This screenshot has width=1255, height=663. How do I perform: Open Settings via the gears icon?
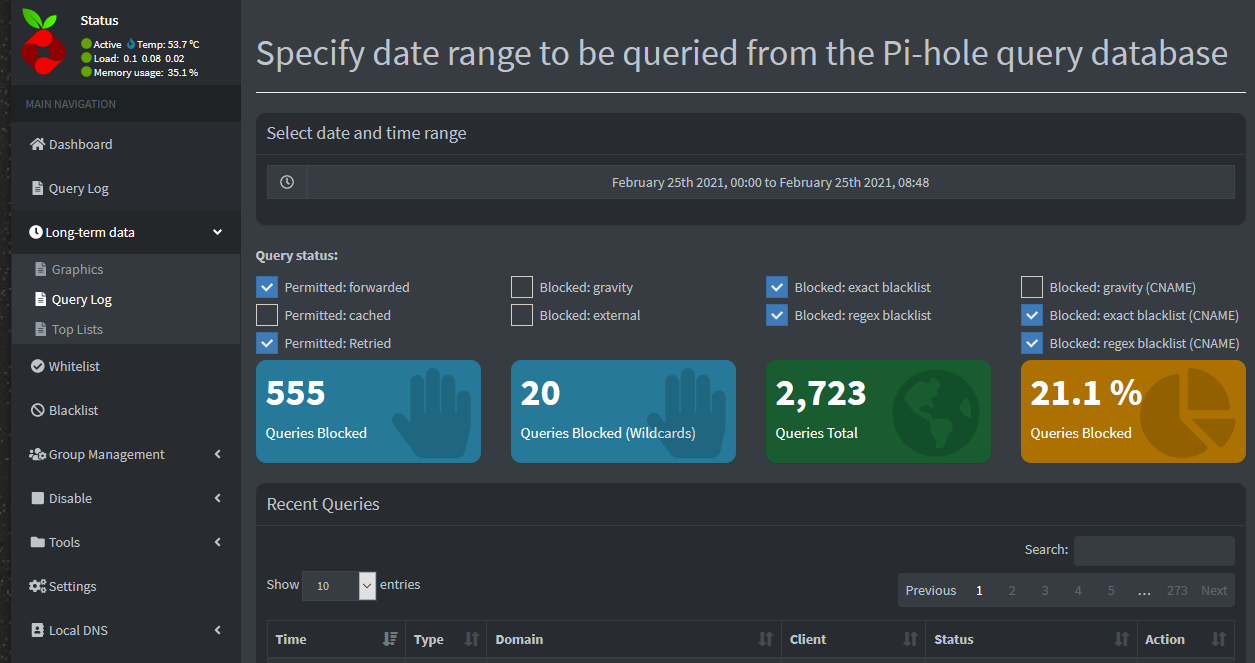click(x=40, y=586)
